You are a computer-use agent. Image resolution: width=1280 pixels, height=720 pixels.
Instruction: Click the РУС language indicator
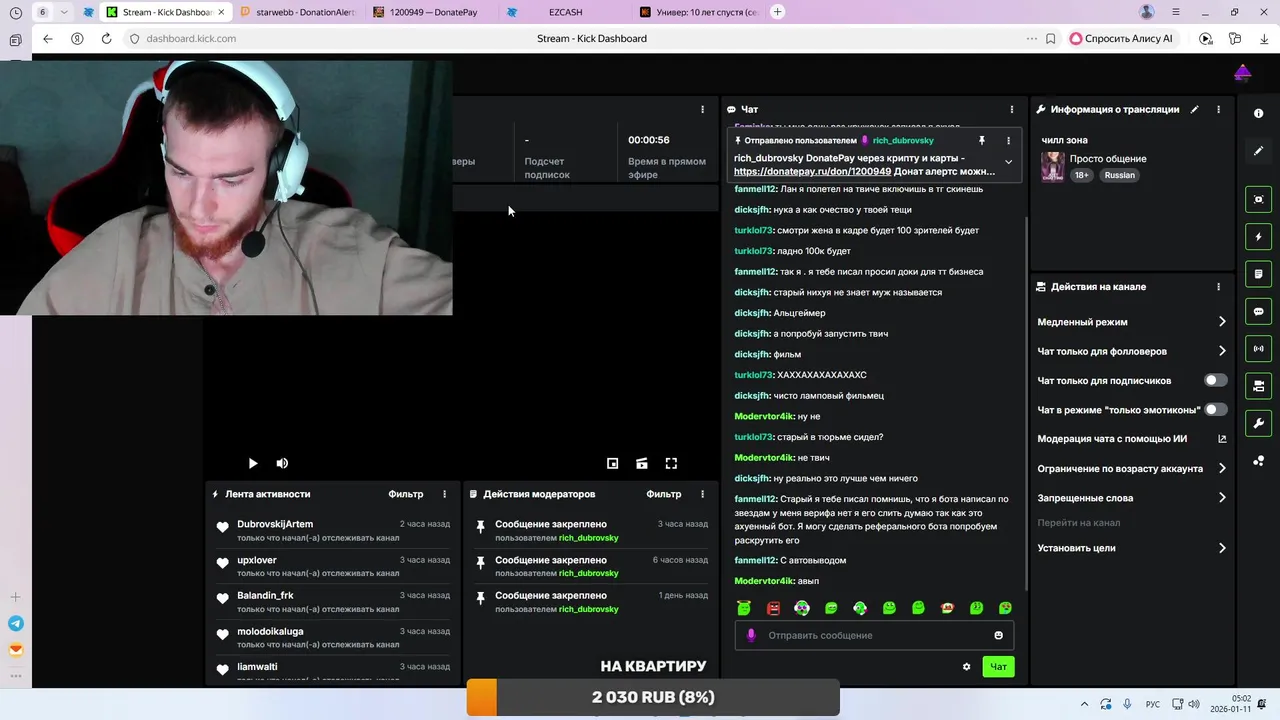point(1153,704)
